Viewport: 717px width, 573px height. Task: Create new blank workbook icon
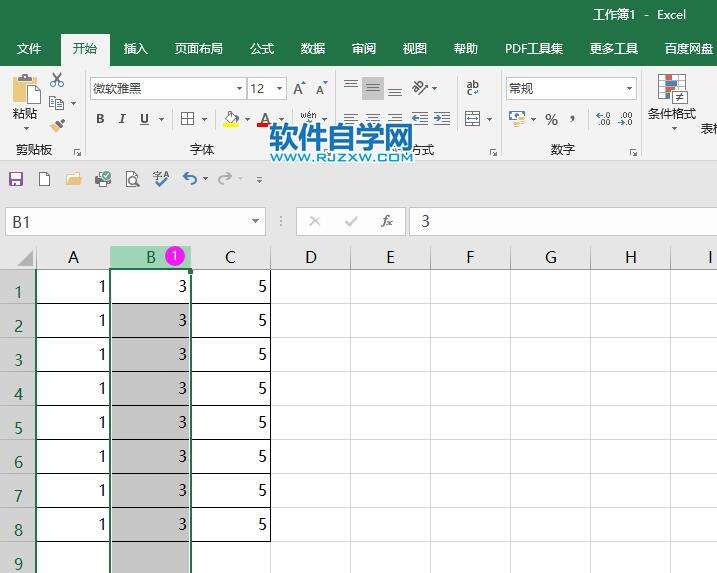point(44,179)
